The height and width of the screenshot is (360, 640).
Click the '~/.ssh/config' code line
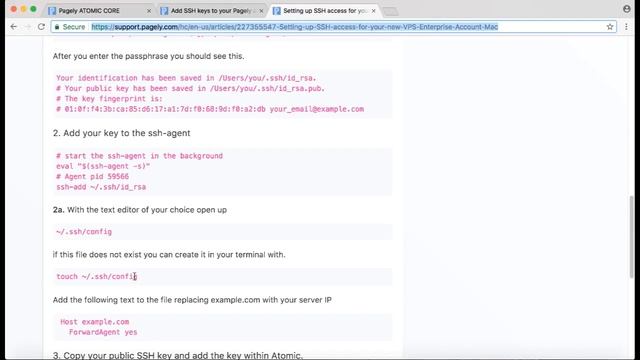pyautogui.click(x=84, y=232)
